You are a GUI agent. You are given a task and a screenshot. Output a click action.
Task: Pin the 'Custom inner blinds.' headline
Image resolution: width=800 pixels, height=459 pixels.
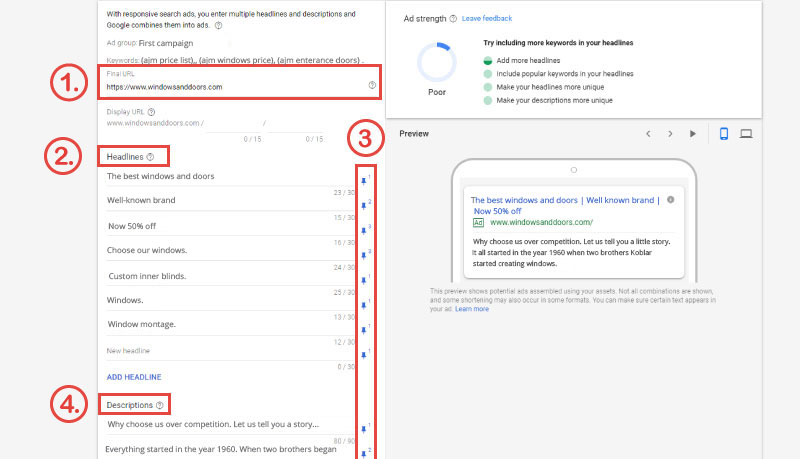pos(362,281)
